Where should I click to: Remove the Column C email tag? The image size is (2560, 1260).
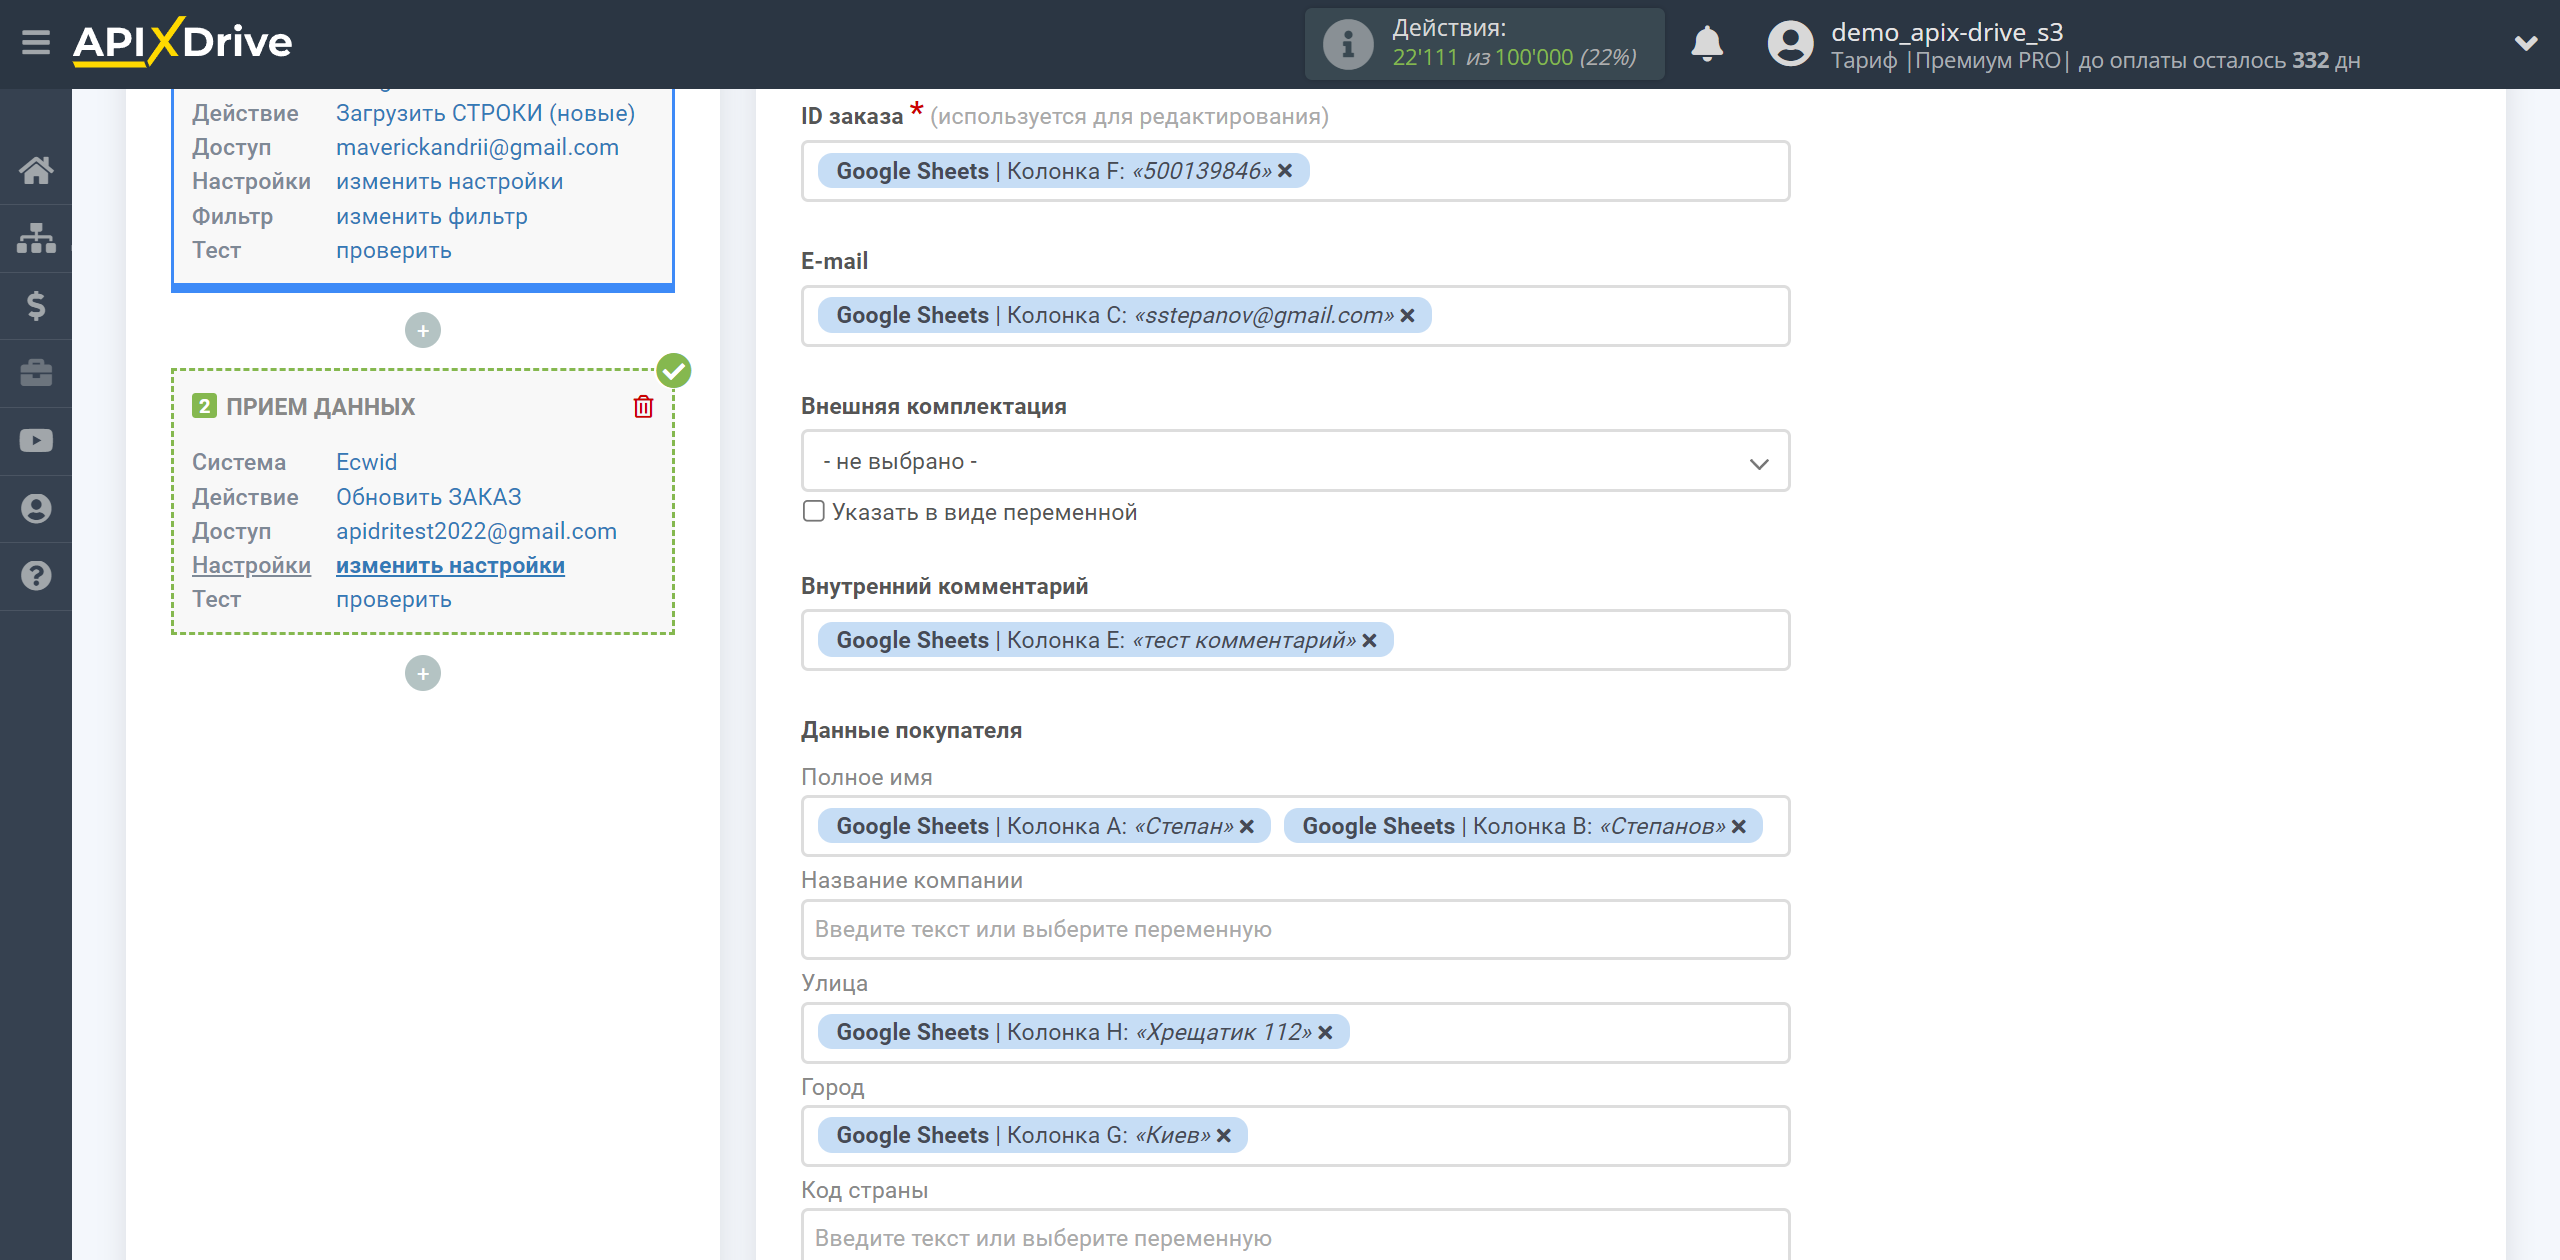(x=1407, y=315)
